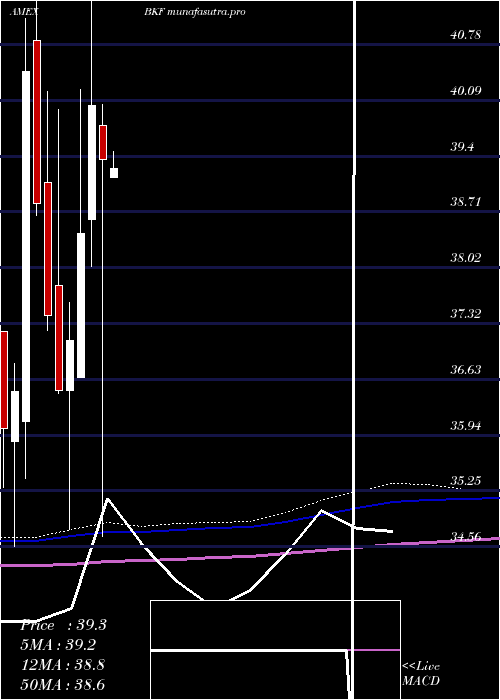Select the small last white candle near 39.2
This screenshot has width=500, height=700.
click(x=114, y=173)
